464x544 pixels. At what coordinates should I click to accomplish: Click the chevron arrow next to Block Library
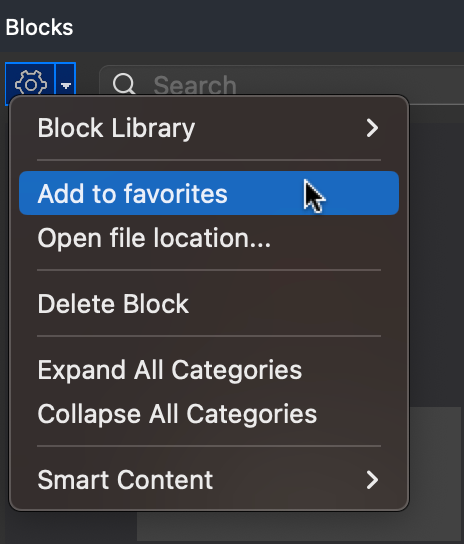(372, 128)
